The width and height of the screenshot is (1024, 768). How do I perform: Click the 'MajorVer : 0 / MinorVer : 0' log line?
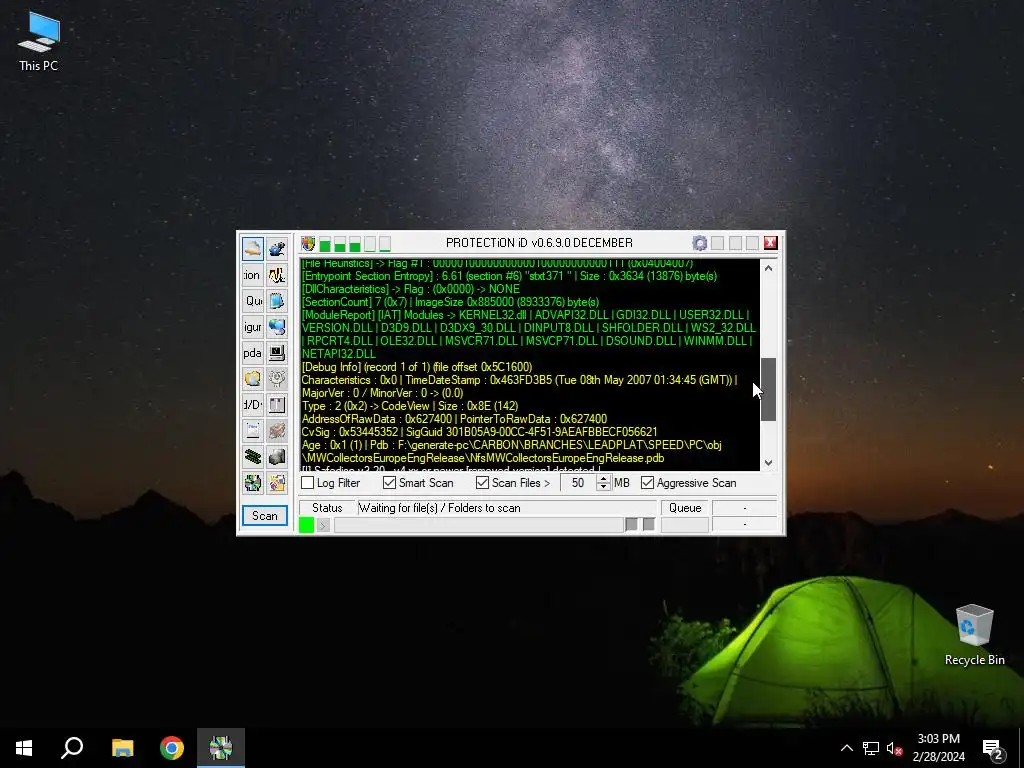pyautogui.click(x=382, y=393)
